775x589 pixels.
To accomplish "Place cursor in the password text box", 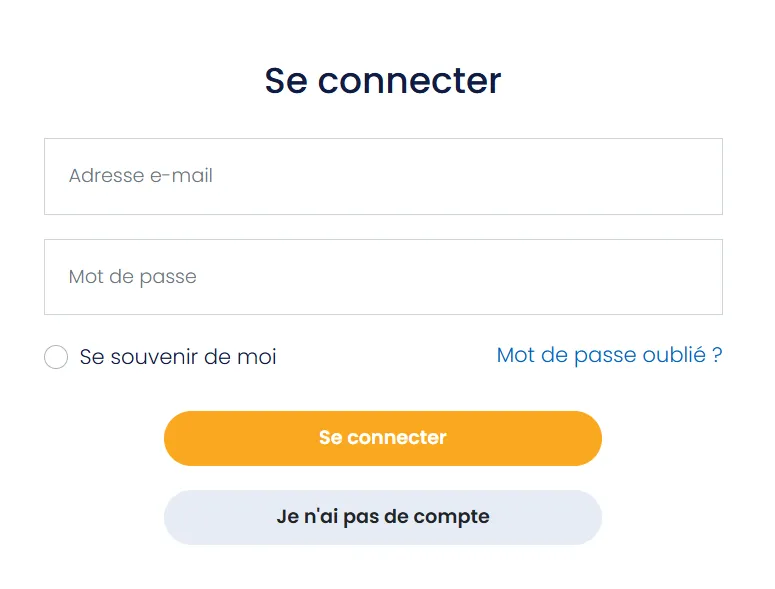I will (x=383, y=277).
